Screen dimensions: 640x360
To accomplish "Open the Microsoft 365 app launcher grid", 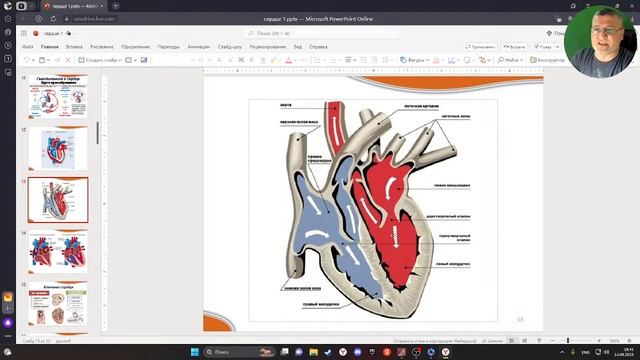I will click(24, 33).
